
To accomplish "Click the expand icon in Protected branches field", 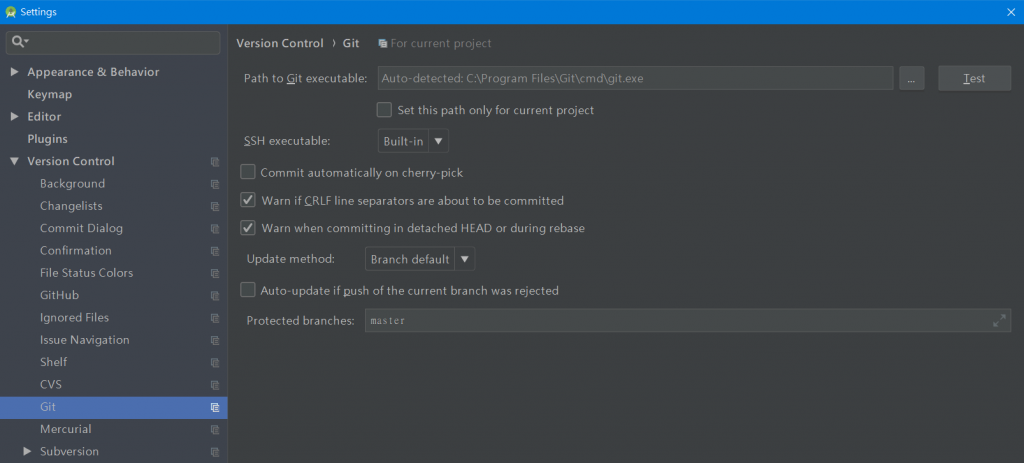I will click(999, 321).
